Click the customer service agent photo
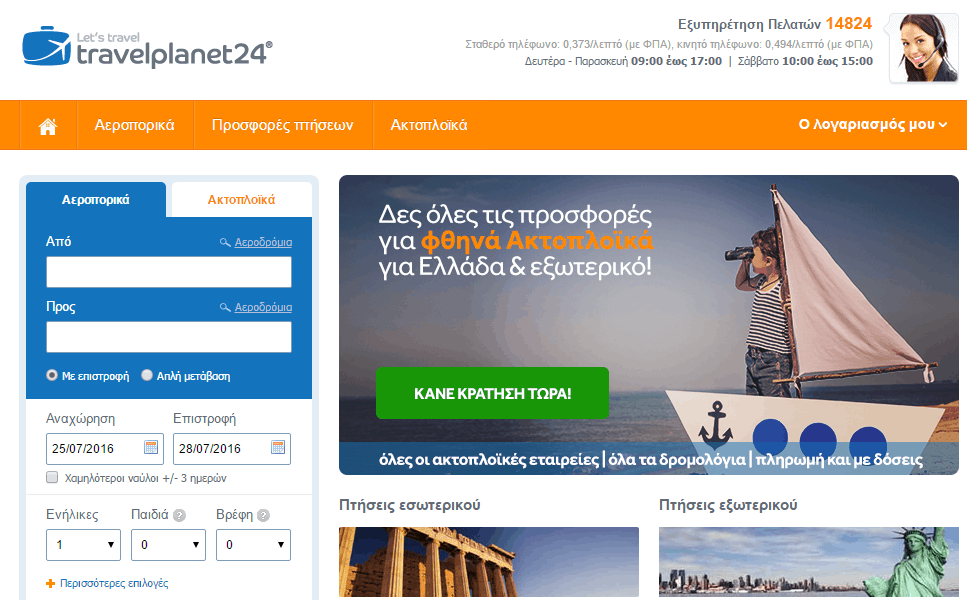Image resolution: width=967 pixels, height=600 pixels. (923, 47)
